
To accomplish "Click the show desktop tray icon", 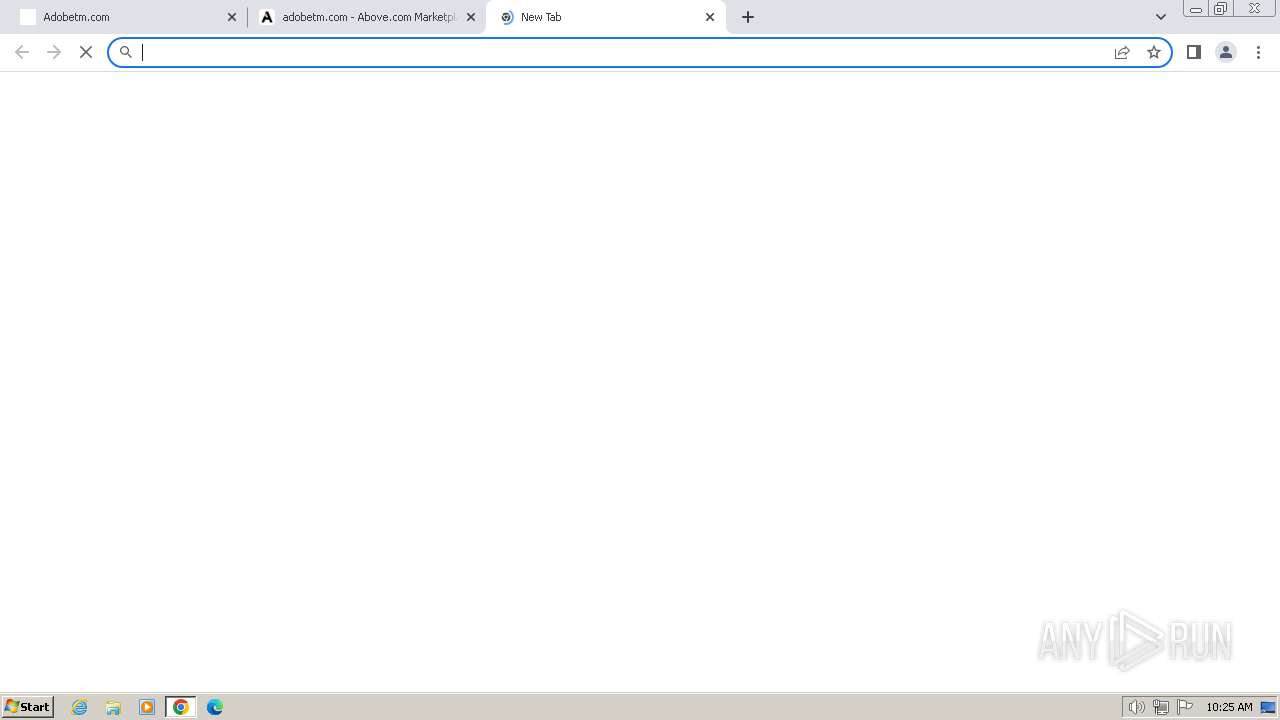I will [x=1268, y=707].
